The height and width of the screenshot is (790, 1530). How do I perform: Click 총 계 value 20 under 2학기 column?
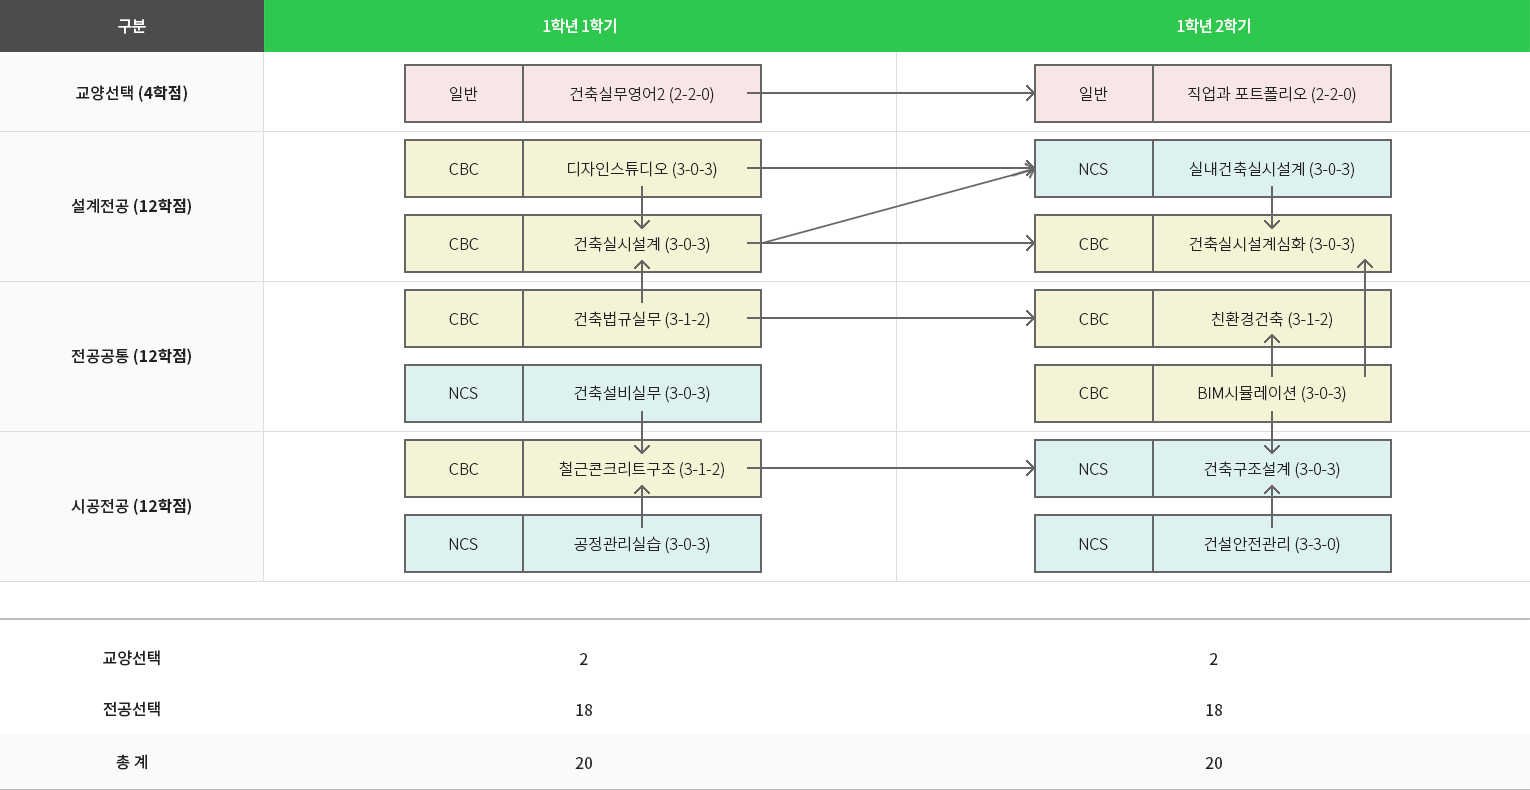[1214, 763]
